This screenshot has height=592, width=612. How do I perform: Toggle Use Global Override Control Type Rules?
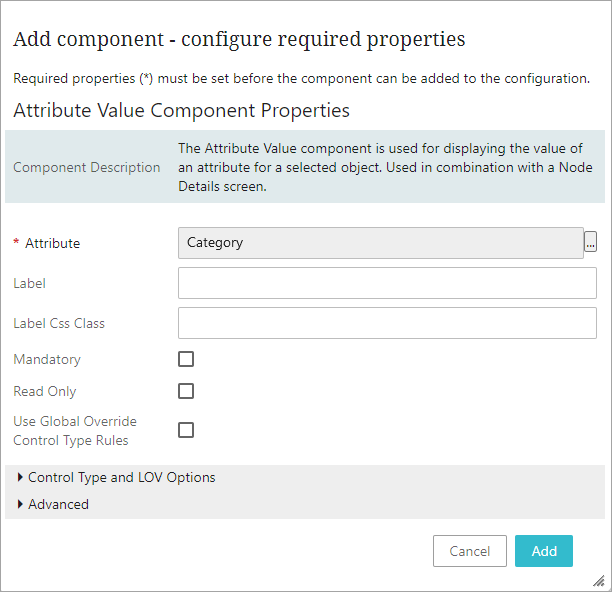click(186, 430)
